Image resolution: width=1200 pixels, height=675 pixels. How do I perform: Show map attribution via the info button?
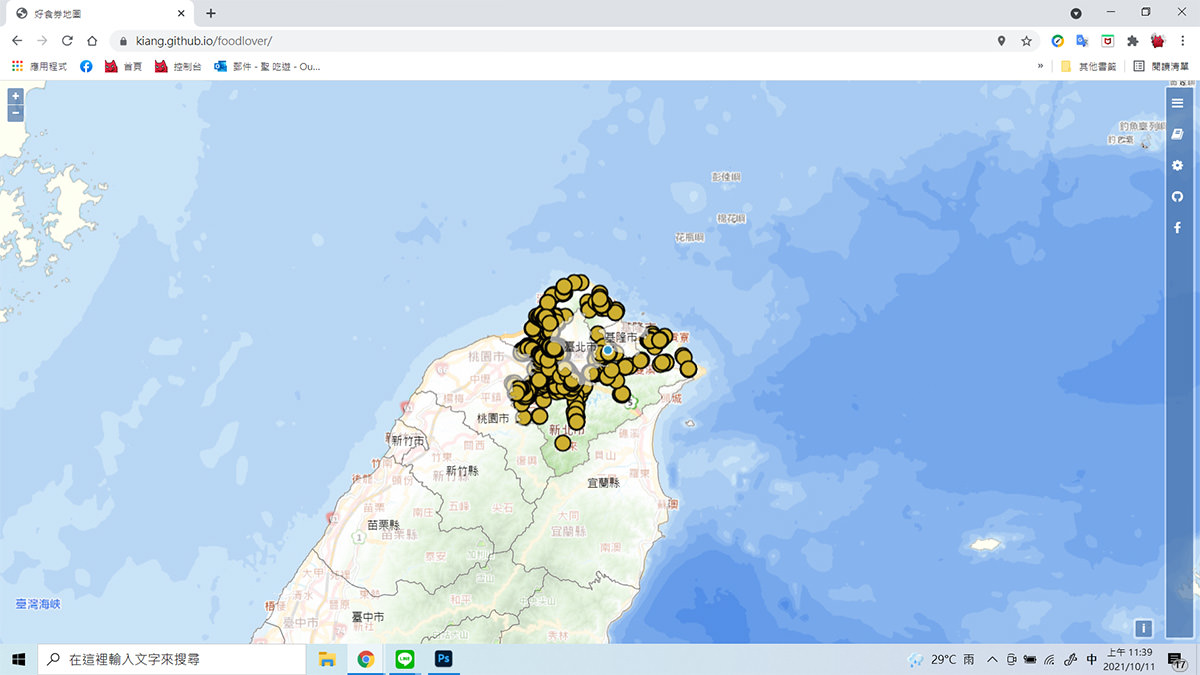1144,628
